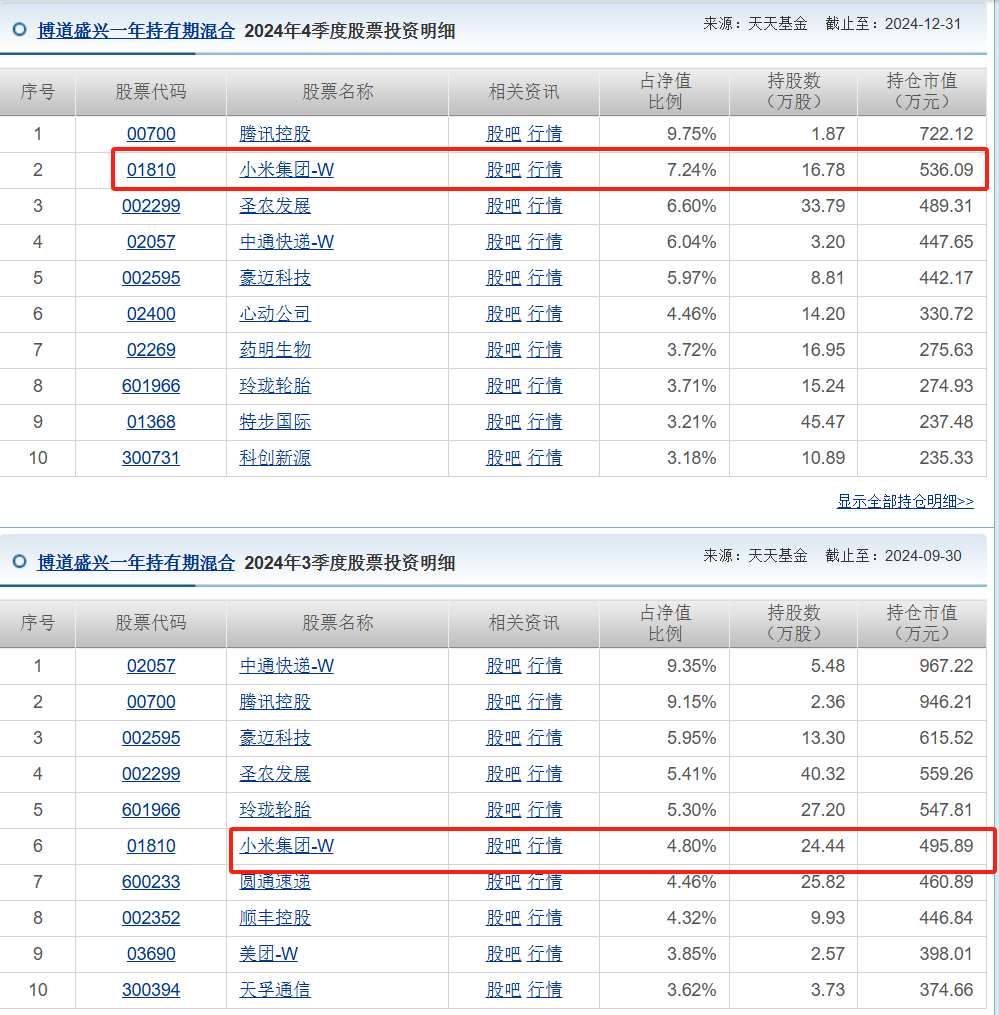Open 行情 for 心动公司
999x1015 pixels.
coord(544,314)
